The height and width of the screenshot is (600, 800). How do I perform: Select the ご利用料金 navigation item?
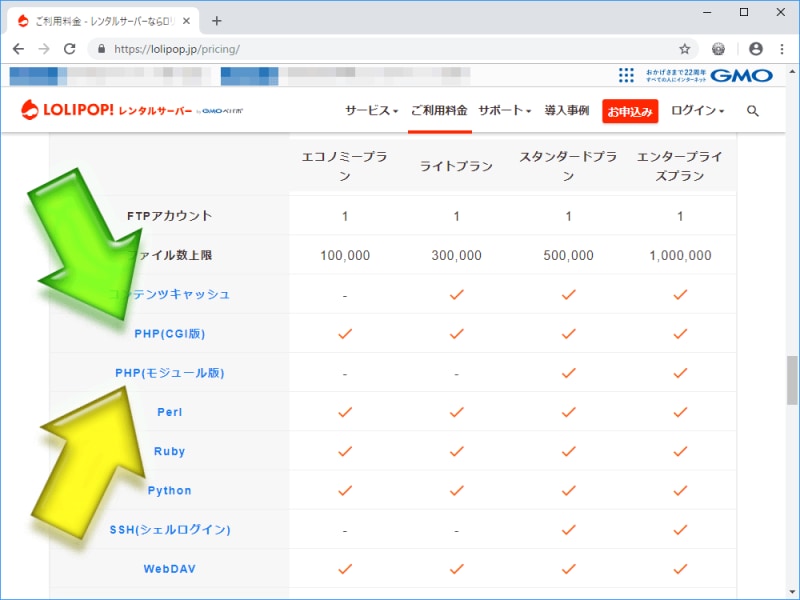coord(439,110)
